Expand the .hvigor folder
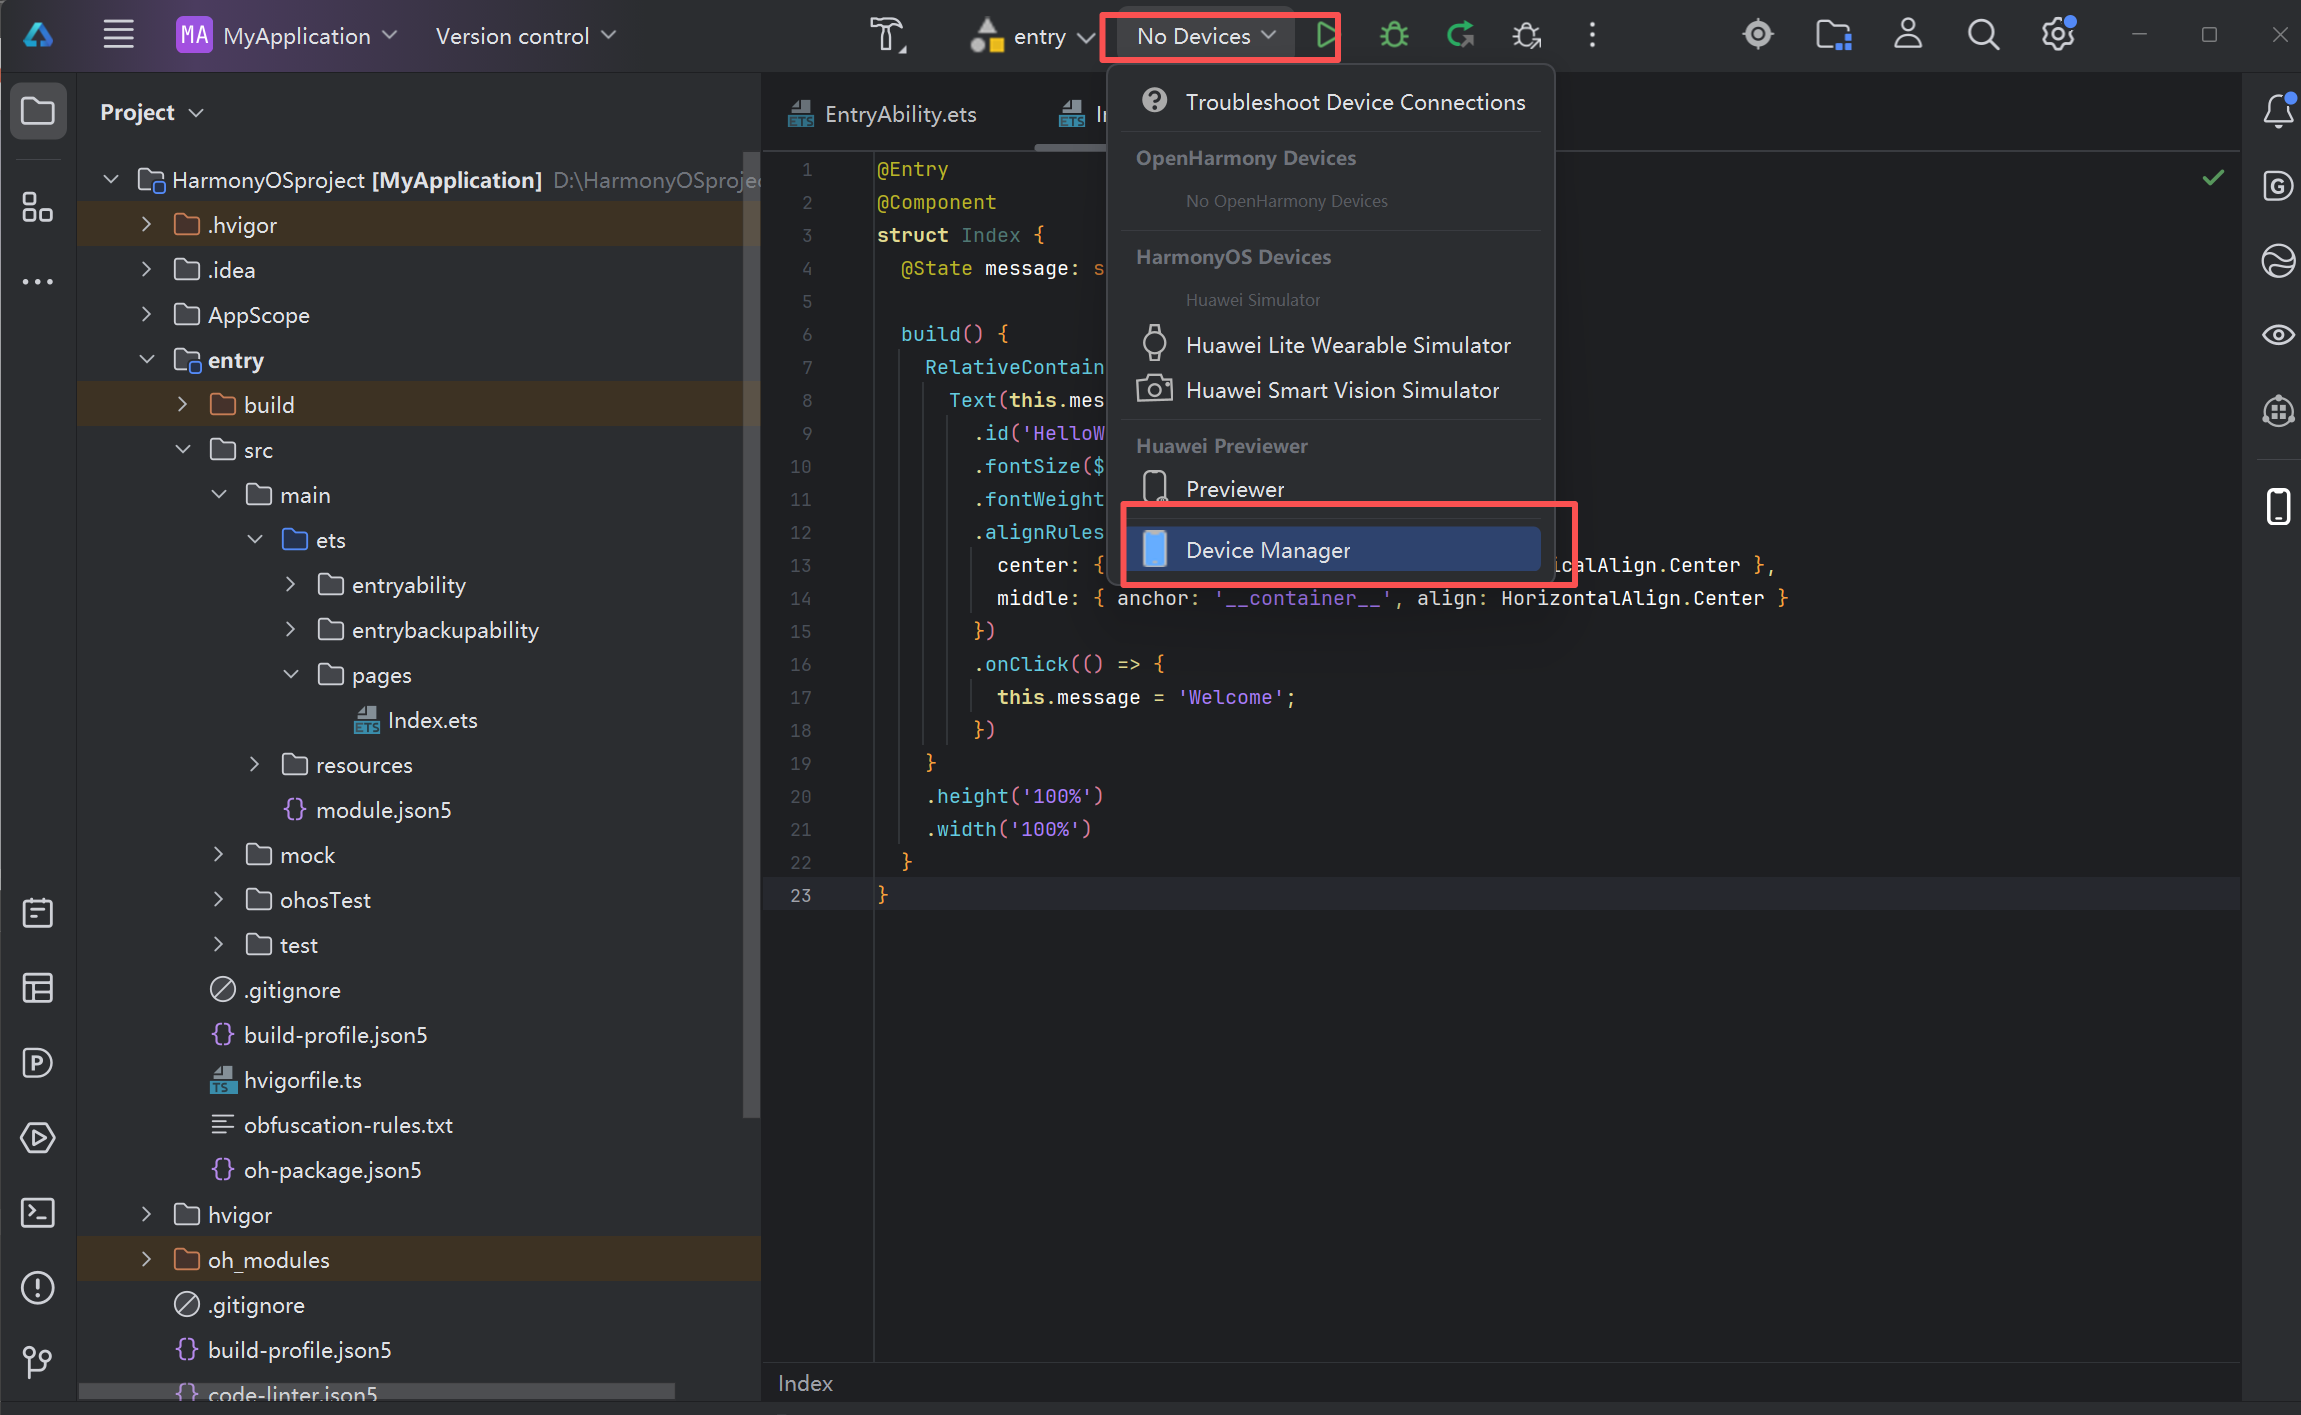2301x1415 pixels. click(x=147, y=225)
